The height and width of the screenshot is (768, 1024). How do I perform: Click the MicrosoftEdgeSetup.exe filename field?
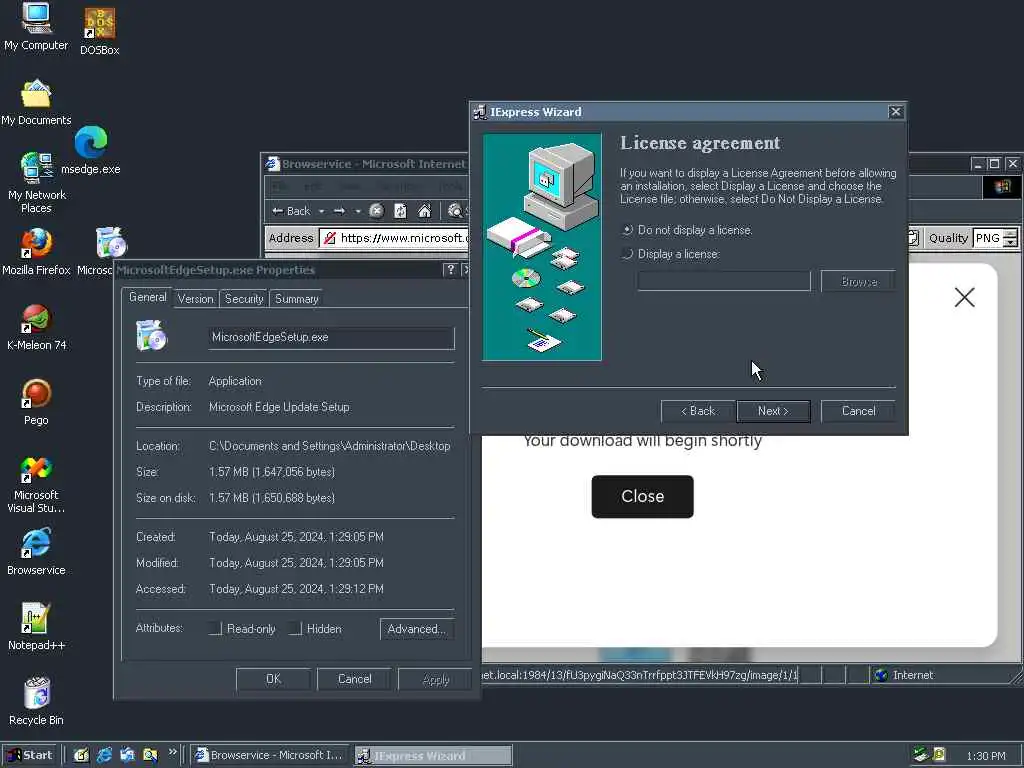[331, 337]
